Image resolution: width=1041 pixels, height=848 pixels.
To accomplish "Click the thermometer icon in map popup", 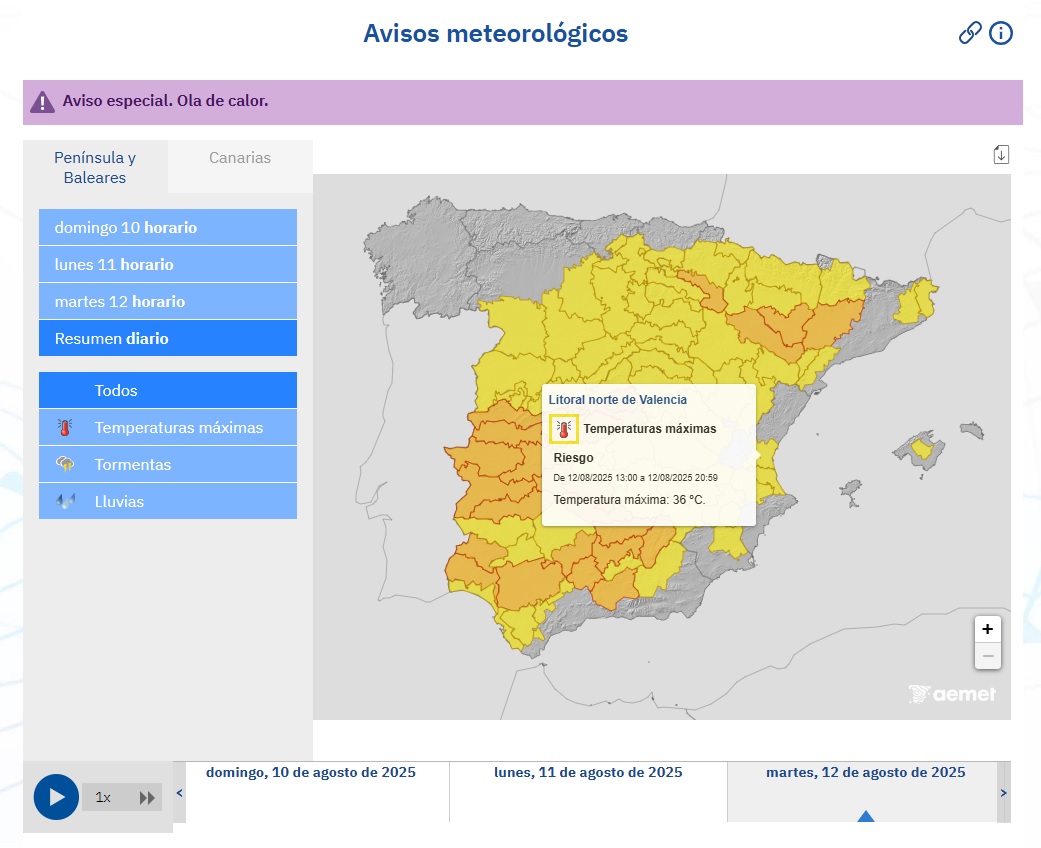I will click(564, 429).
